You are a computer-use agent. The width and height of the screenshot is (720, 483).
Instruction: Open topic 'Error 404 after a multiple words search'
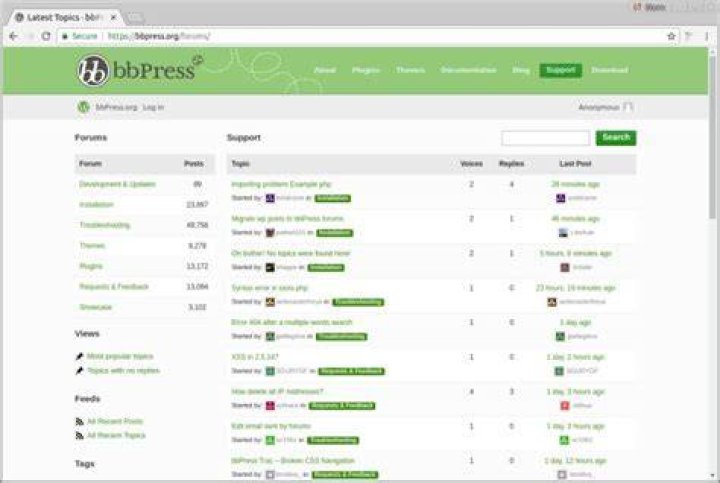coord(292,322)
